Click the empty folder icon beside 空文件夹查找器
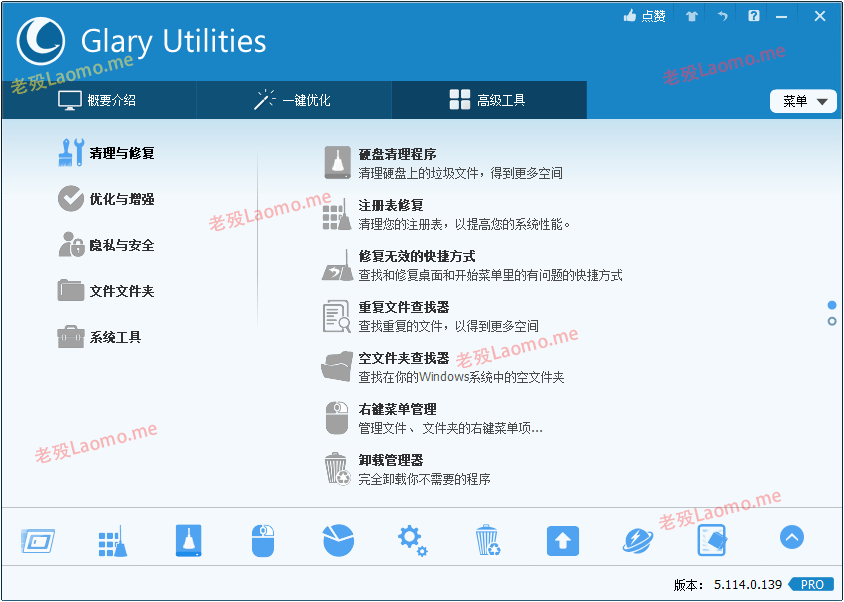This screenshot has height=602, width=844. (337, 367)
